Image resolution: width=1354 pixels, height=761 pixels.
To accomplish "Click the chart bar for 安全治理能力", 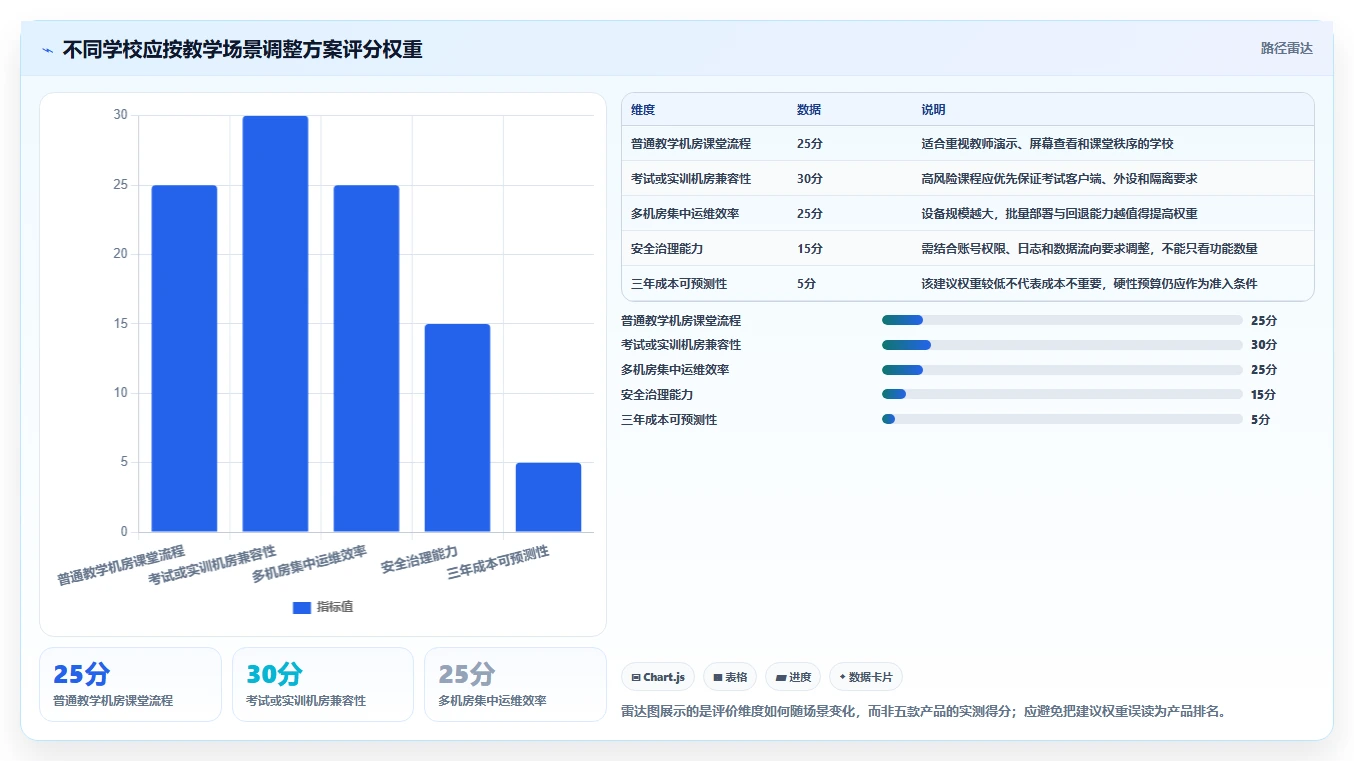I will coord(457,428).
